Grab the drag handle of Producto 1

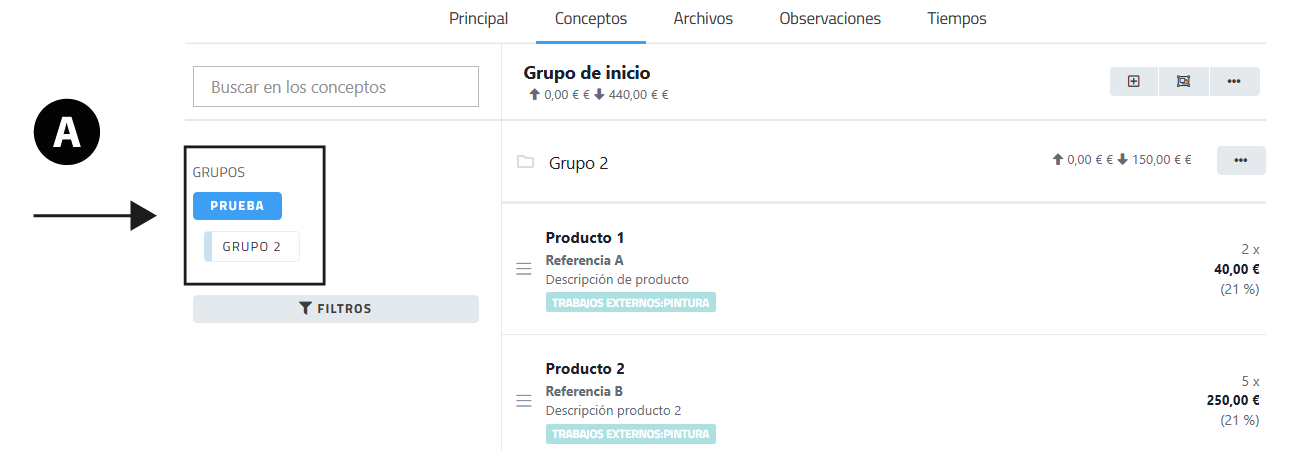point(523,269)
